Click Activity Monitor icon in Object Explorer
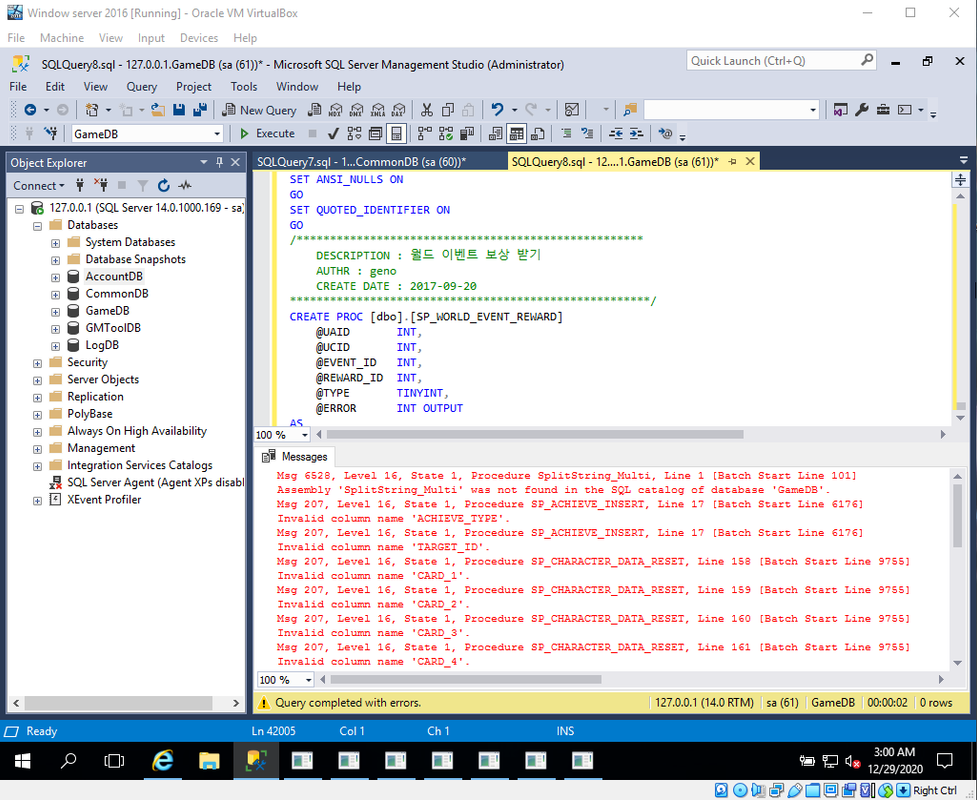The image size is (977, 800). tap(184, 186)
